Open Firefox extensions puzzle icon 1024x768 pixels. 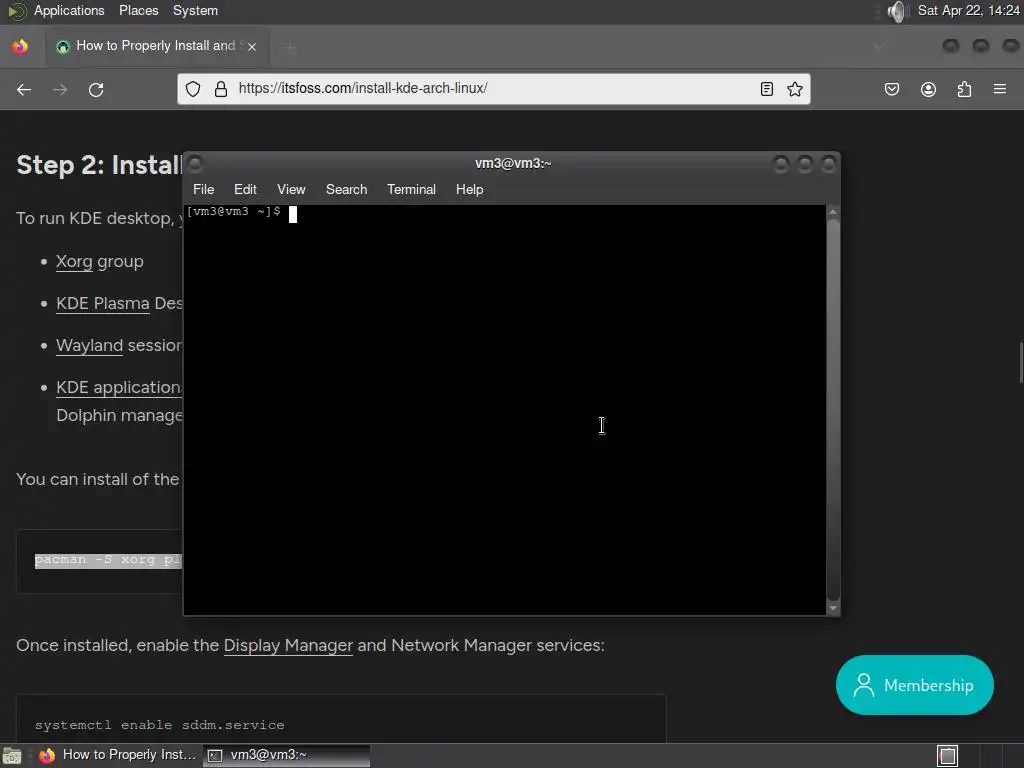[964, 89]
